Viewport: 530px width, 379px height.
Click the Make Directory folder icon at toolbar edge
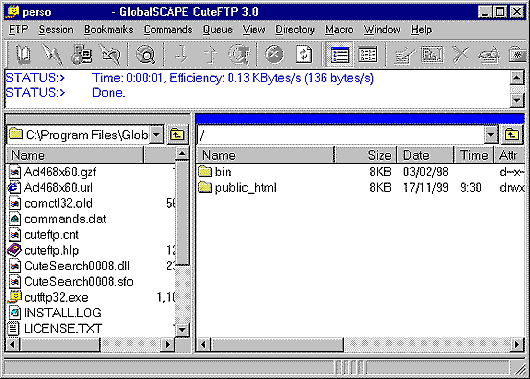[x=517, y=54]
